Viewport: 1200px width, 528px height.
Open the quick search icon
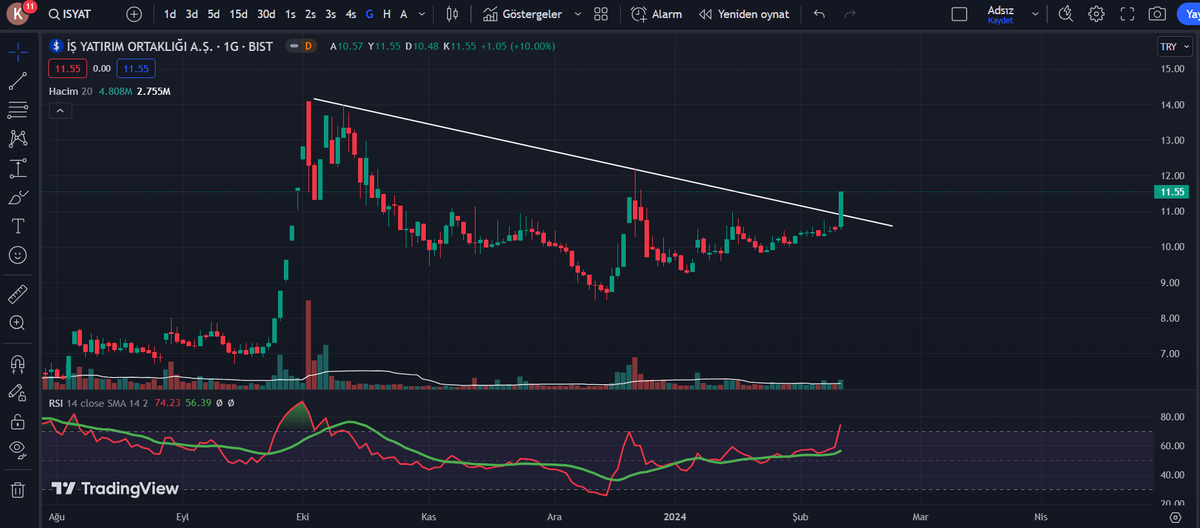[x=1066, y=14]
